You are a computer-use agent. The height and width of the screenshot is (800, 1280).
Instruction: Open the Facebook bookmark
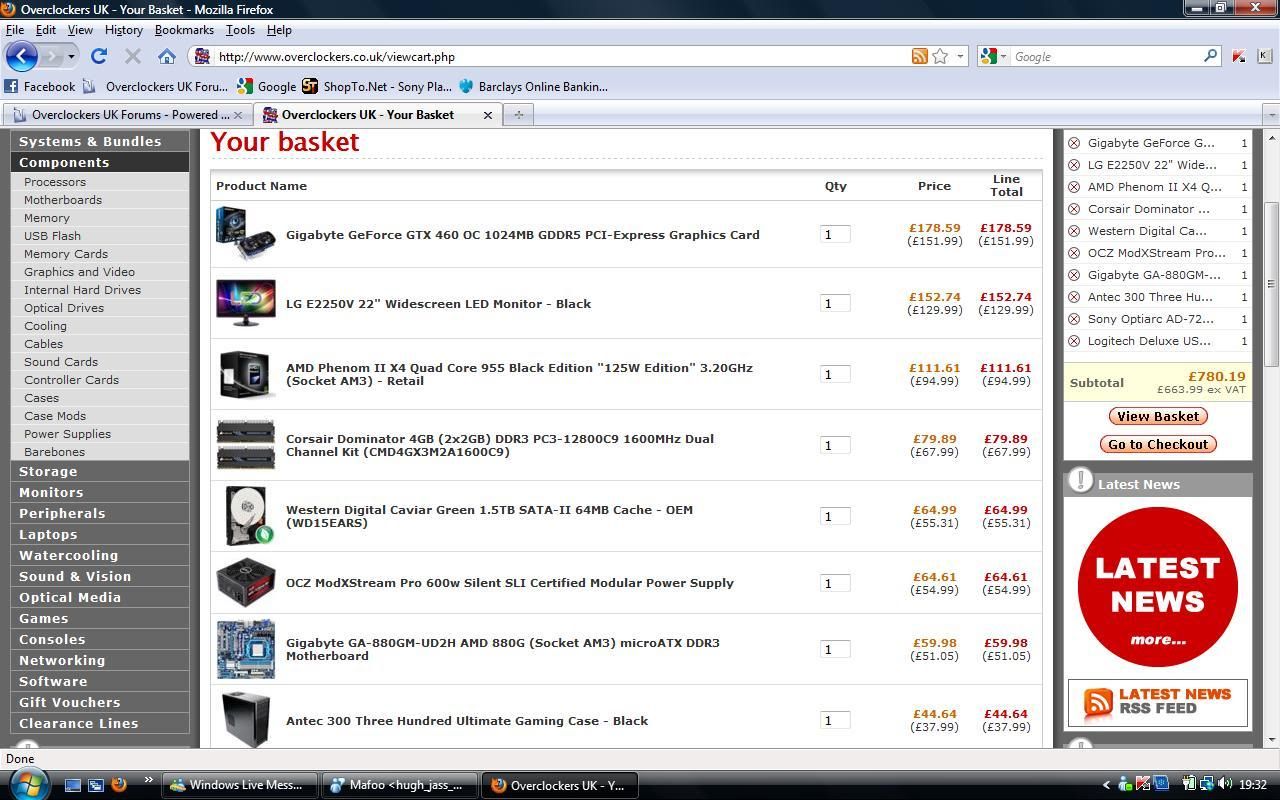click(x=40, y=87)
